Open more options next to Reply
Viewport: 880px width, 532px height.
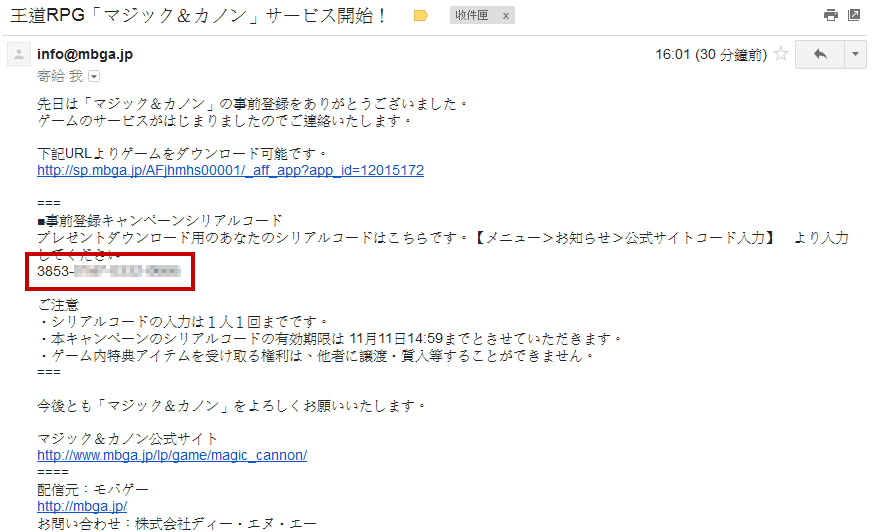(855, 54)
